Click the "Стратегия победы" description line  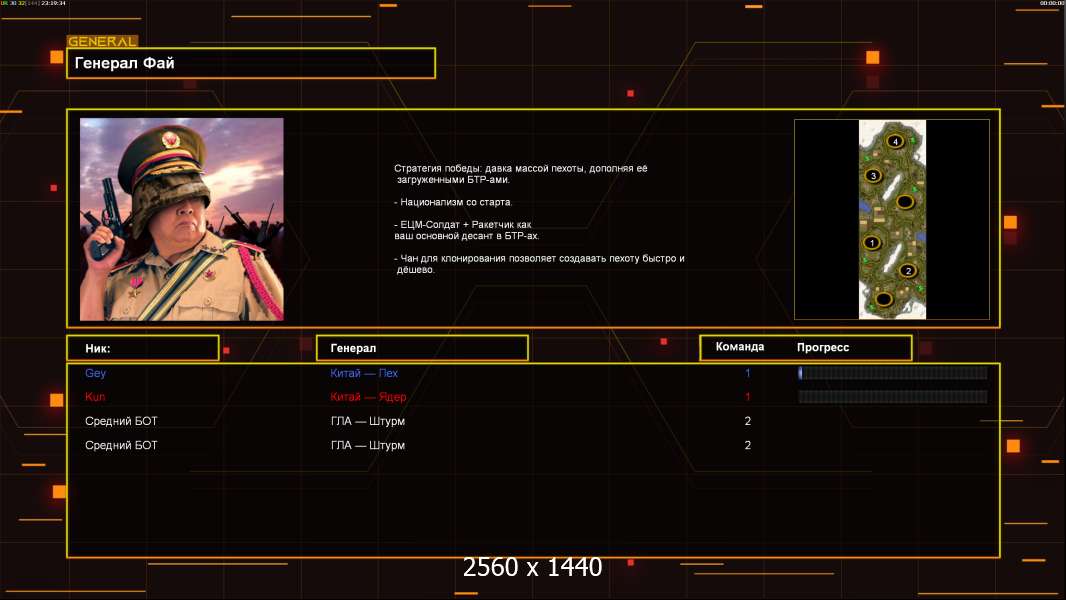[521, 174]
